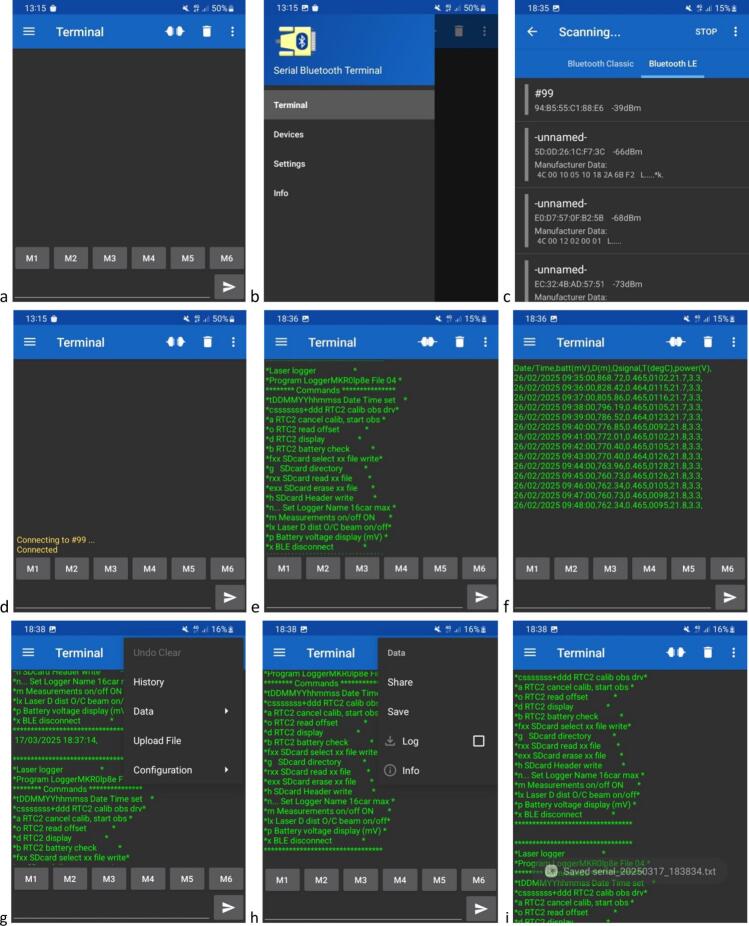Image resolution: width=749 pixels, height=926 pixels.
Task: Open the hamburger menu in panel a
Action: [29, 31]
